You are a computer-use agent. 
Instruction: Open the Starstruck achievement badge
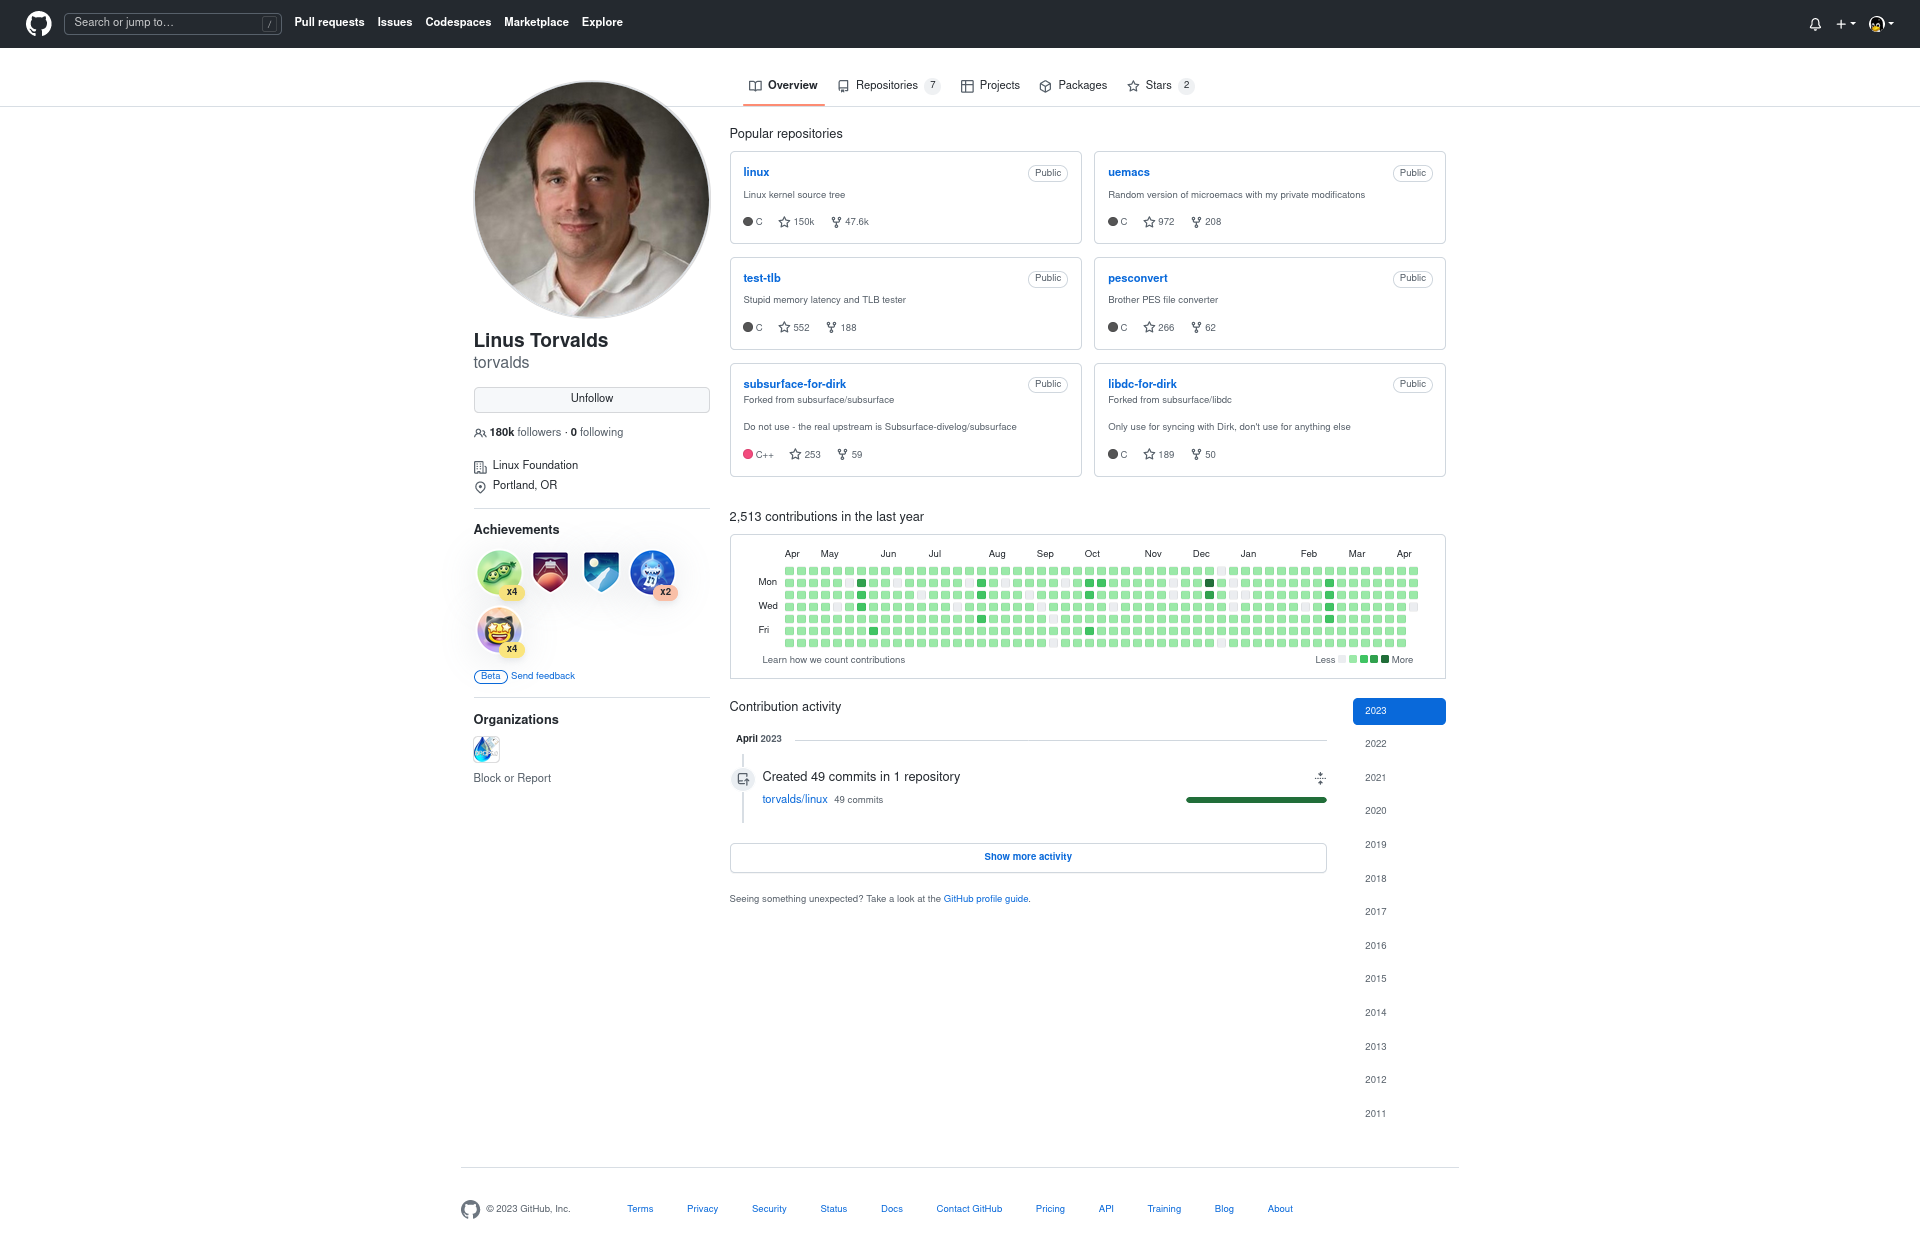click(499, 630)
